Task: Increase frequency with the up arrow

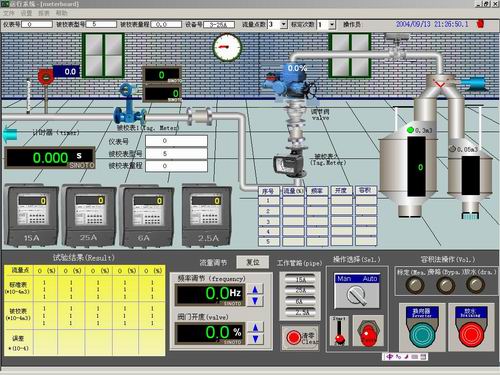Action: [255, 289]
